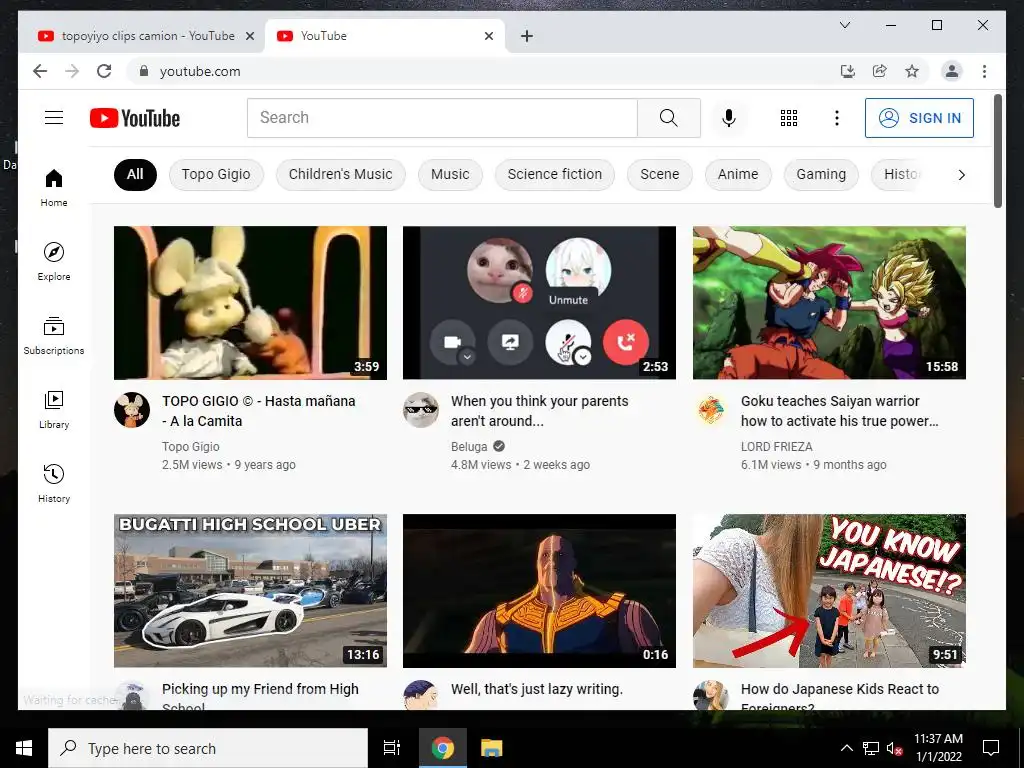The image size is (1024, 768).
Task: Open Subscriptions in the sidebar
Action: (54, 336)
